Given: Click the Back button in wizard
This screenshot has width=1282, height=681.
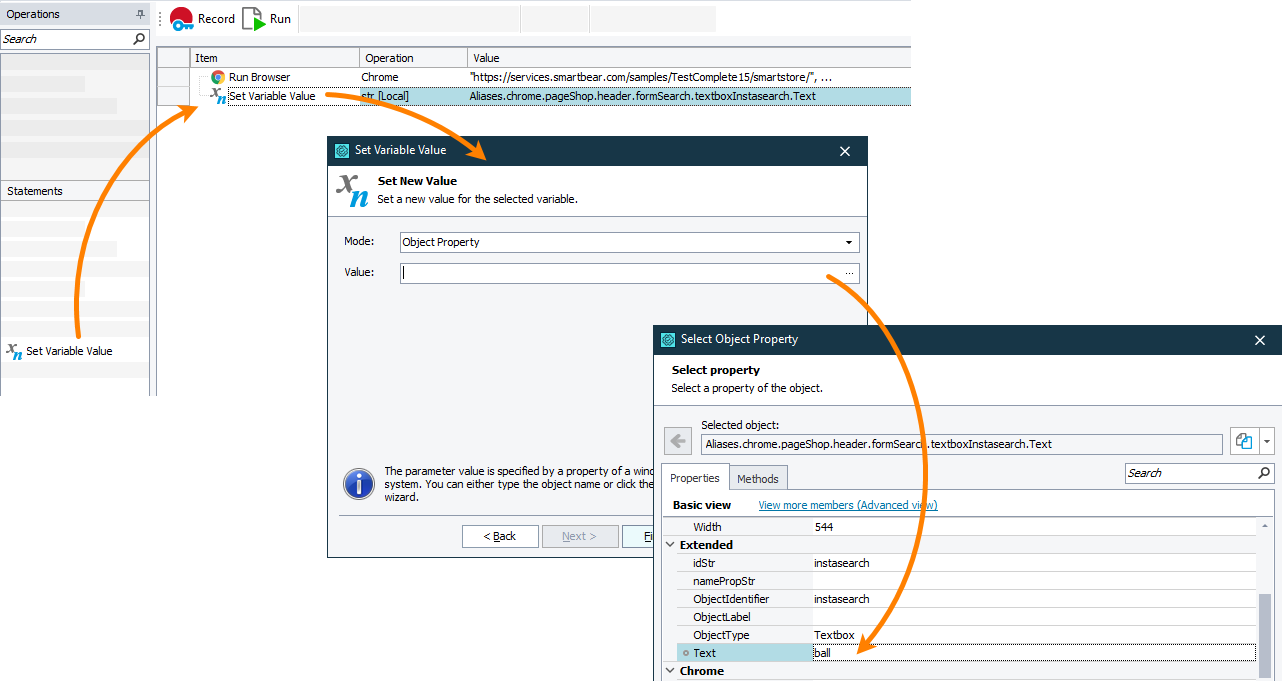Looking at the screenshot, I should 500,536.
